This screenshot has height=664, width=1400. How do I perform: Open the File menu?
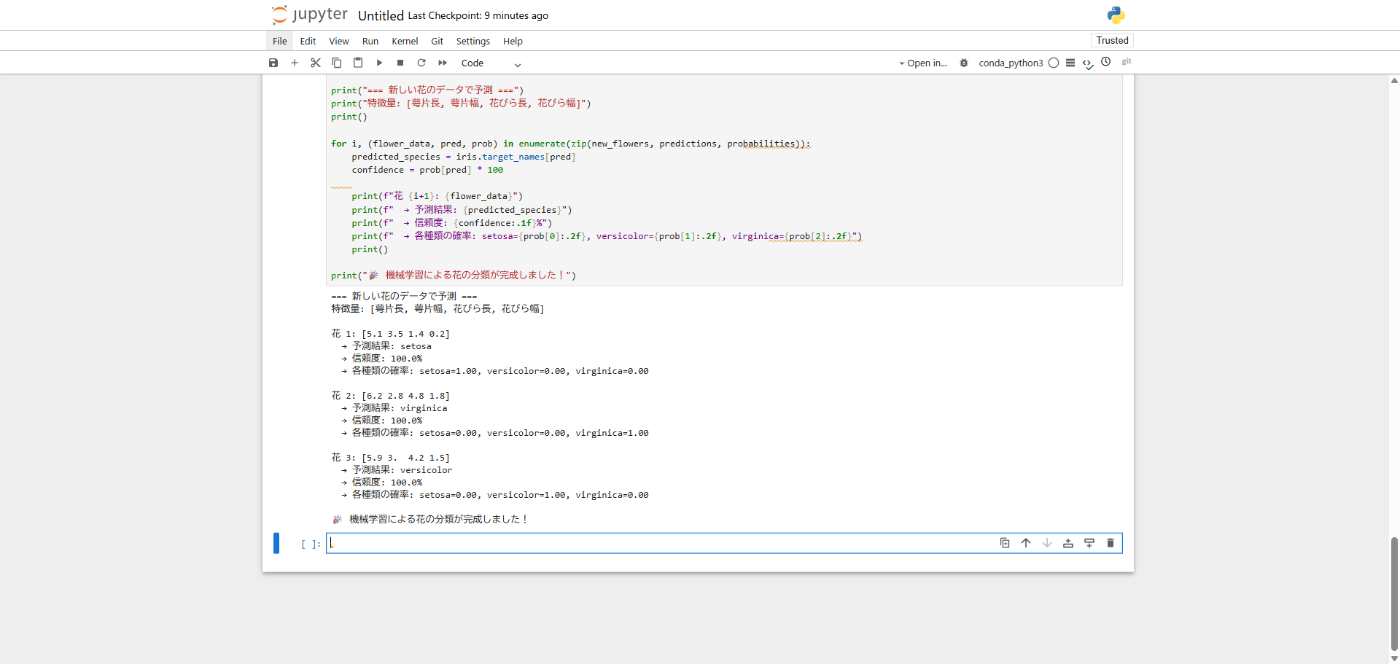click(x=280, y=41)
